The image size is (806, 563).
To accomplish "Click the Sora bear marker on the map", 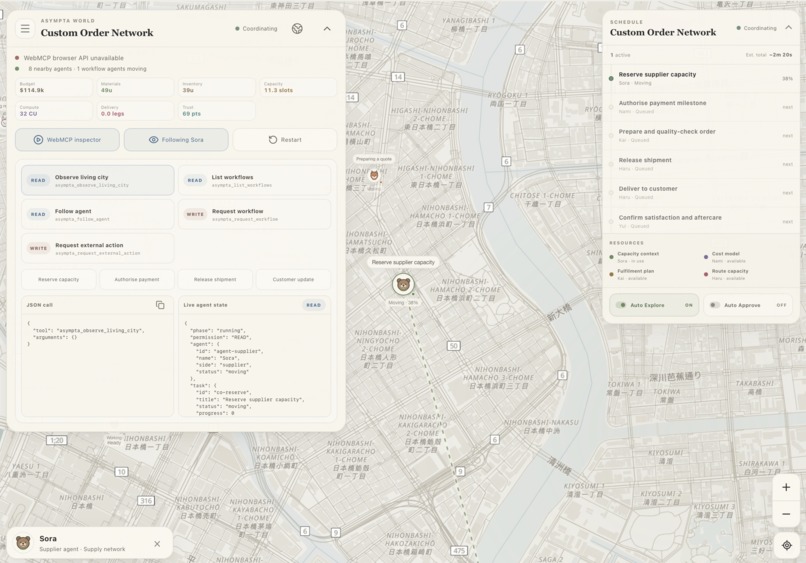I will coord(404,284).
